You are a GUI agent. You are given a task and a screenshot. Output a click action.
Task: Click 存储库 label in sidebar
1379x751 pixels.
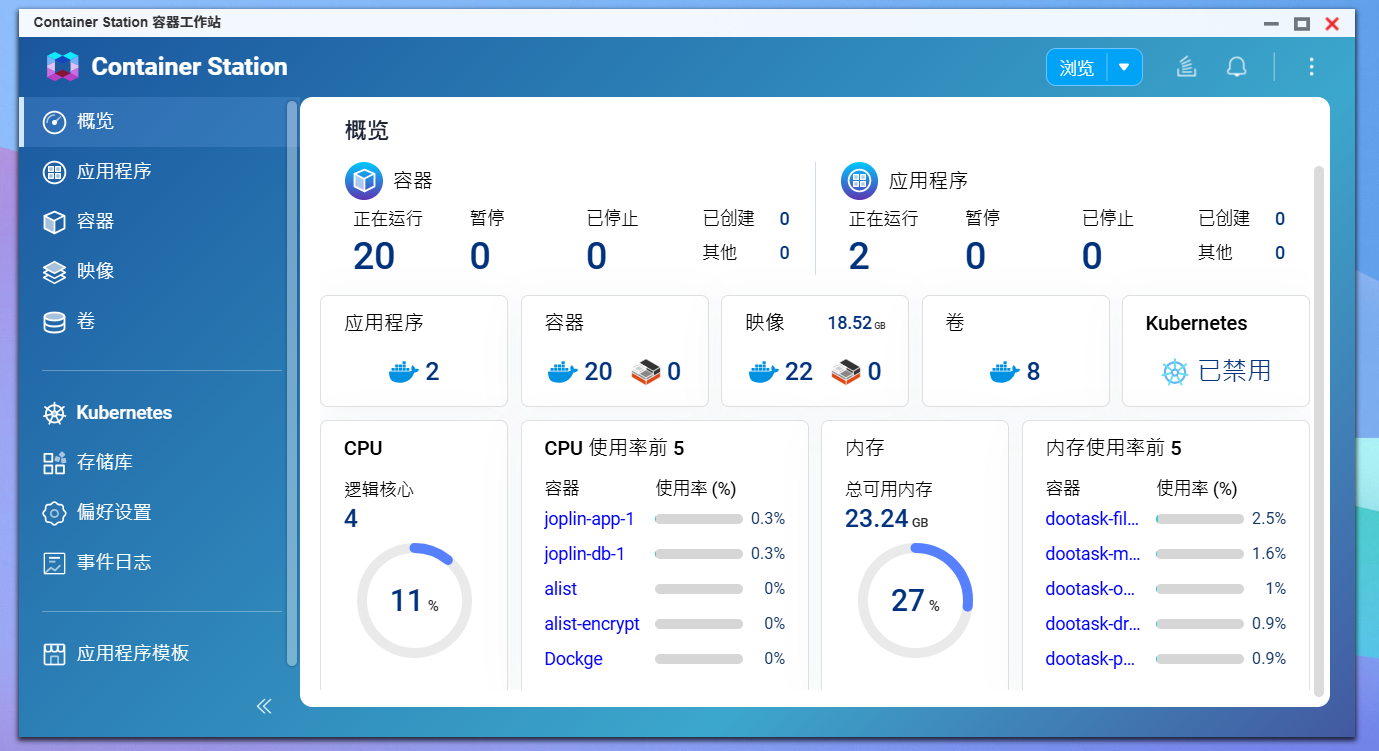click(x=105, y=463)
